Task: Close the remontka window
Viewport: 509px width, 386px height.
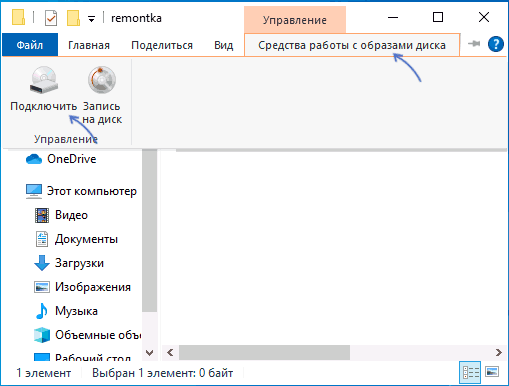Action: pyautogui.click(x=484, y=17)
